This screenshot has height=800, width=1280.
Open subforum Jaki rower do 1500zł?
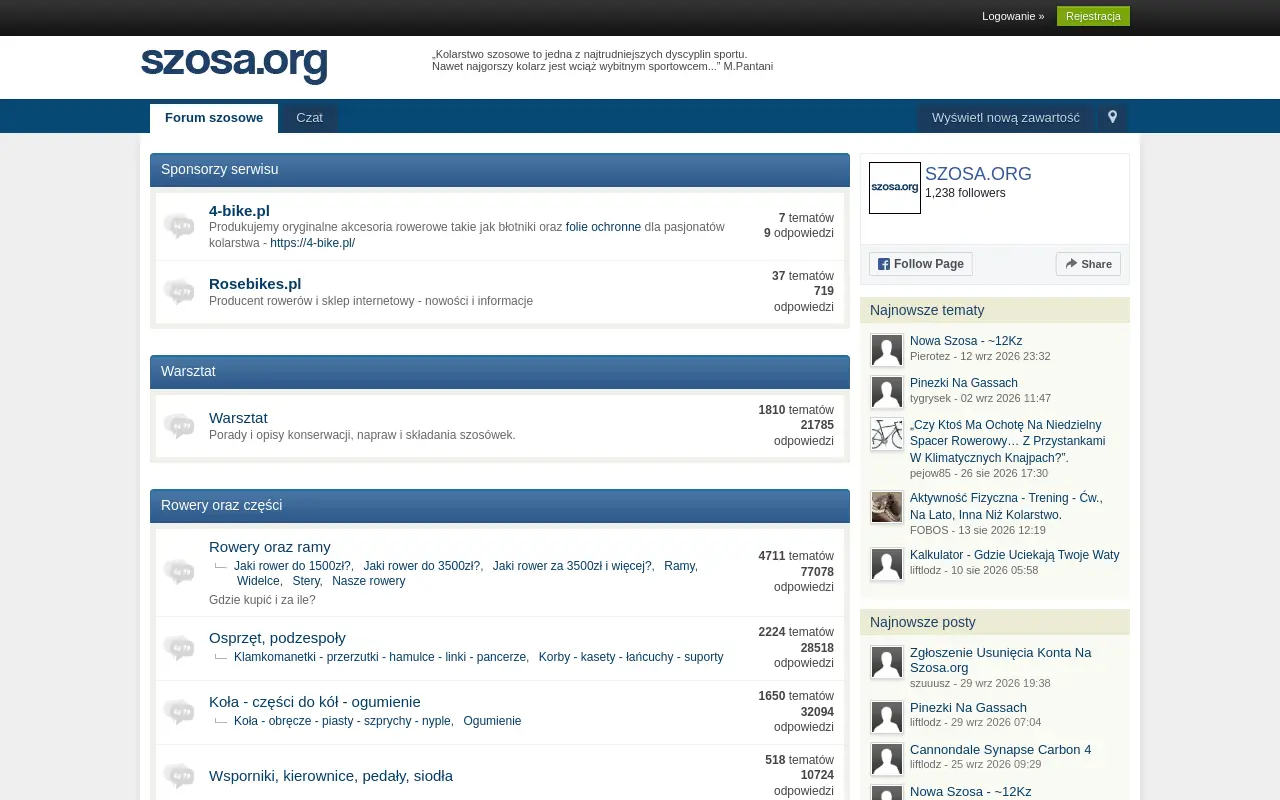pyautogui.click(x=292, y=566)
